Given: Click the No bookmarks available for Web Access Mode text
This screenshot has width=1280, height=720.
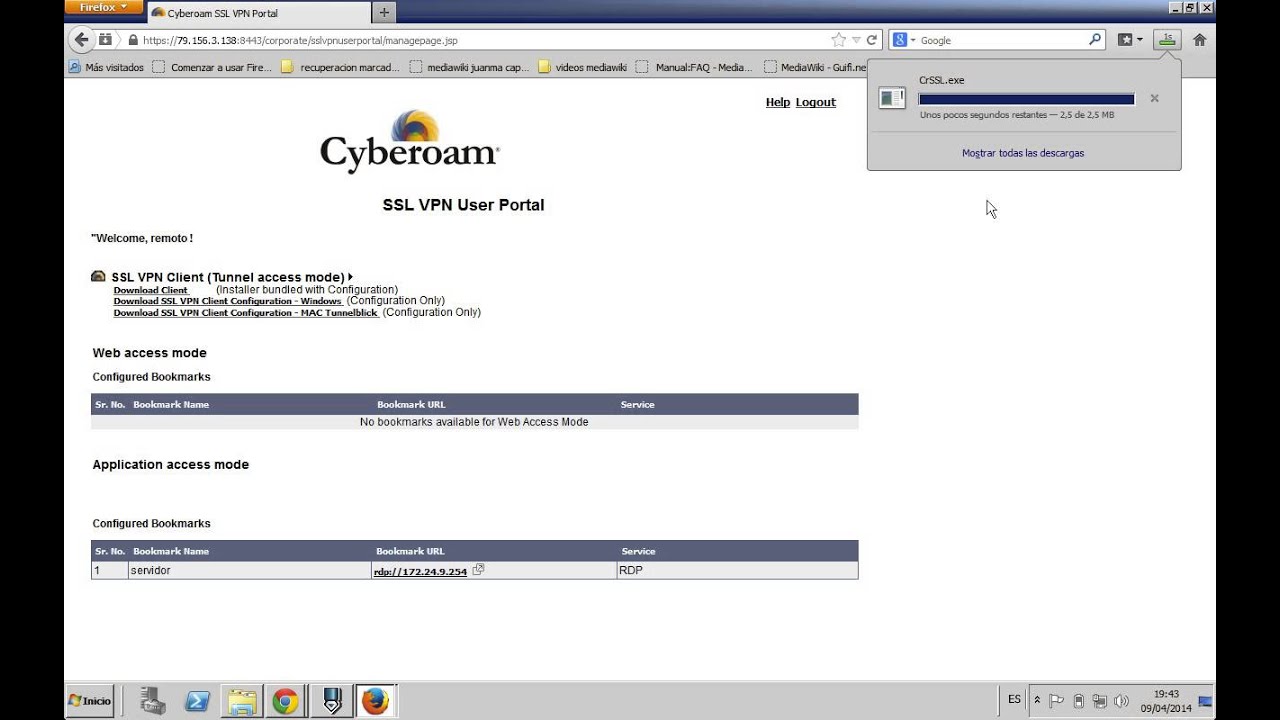Looking at the screenshot, I should pyautogui.click(x=474, y=422).
